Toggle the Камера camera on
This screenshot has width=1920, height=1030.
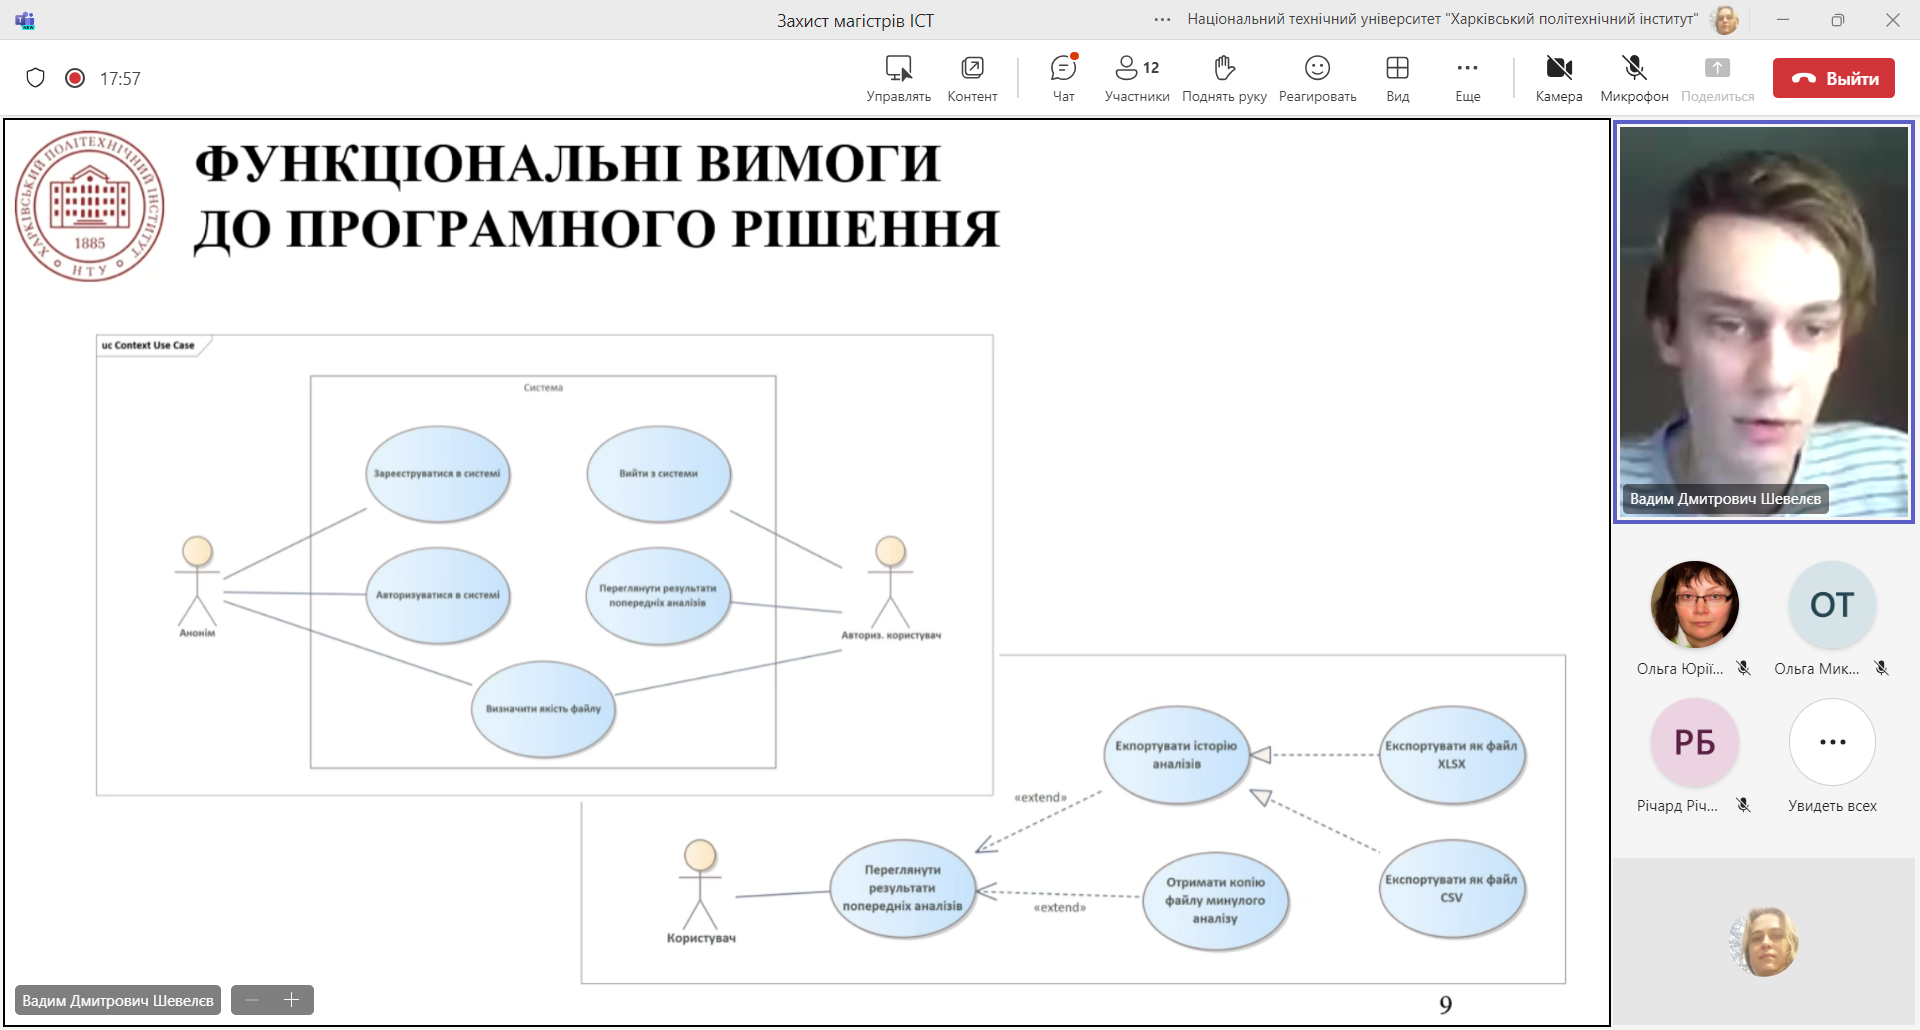click(x=1558, y=78)
